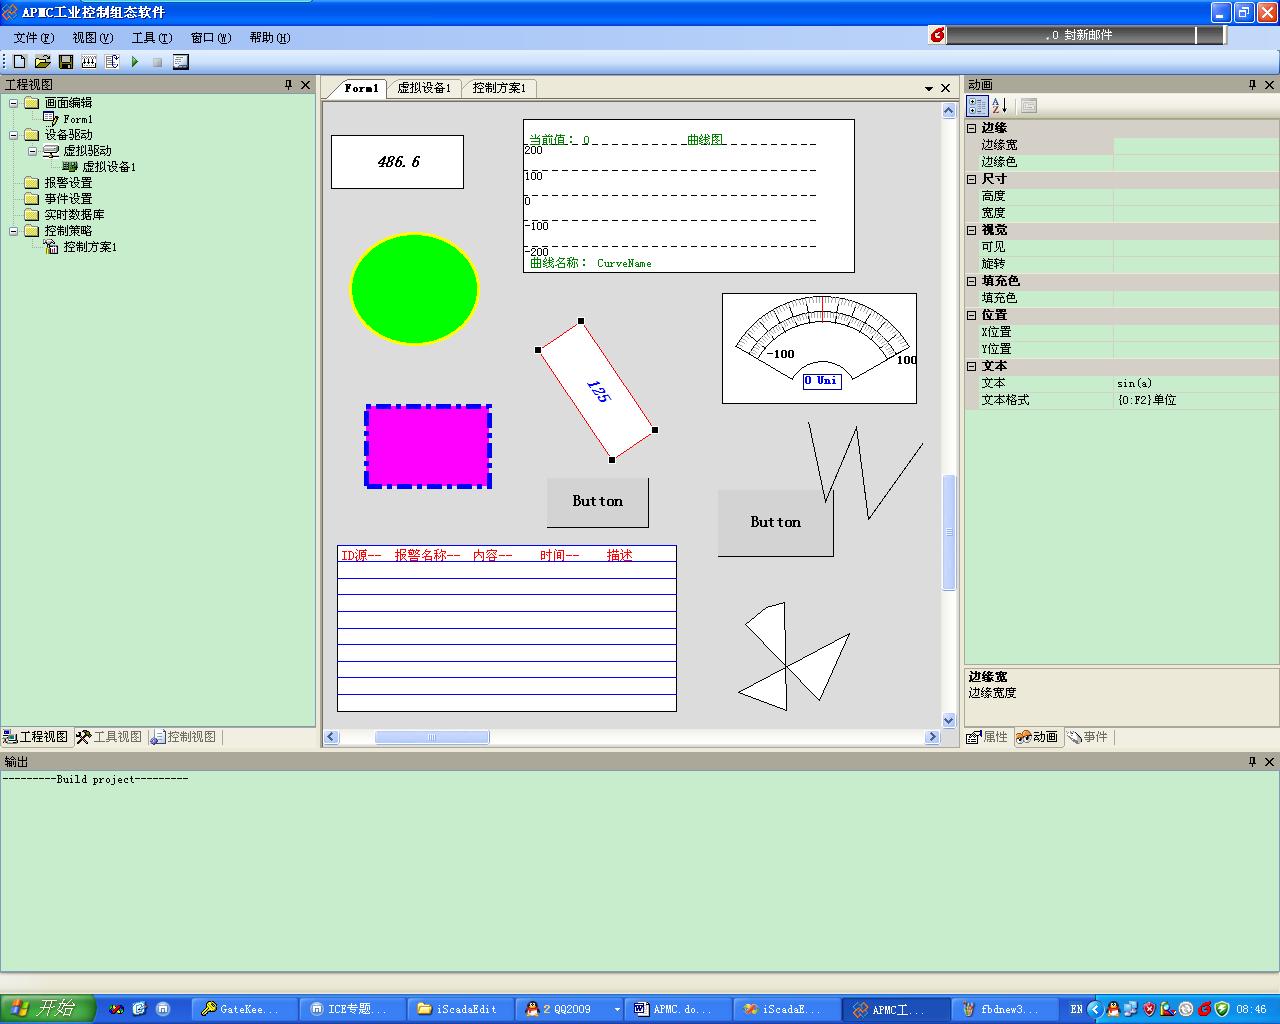Open the 视图 menu
This screenshot has height=1024, width=1280.
92,37
